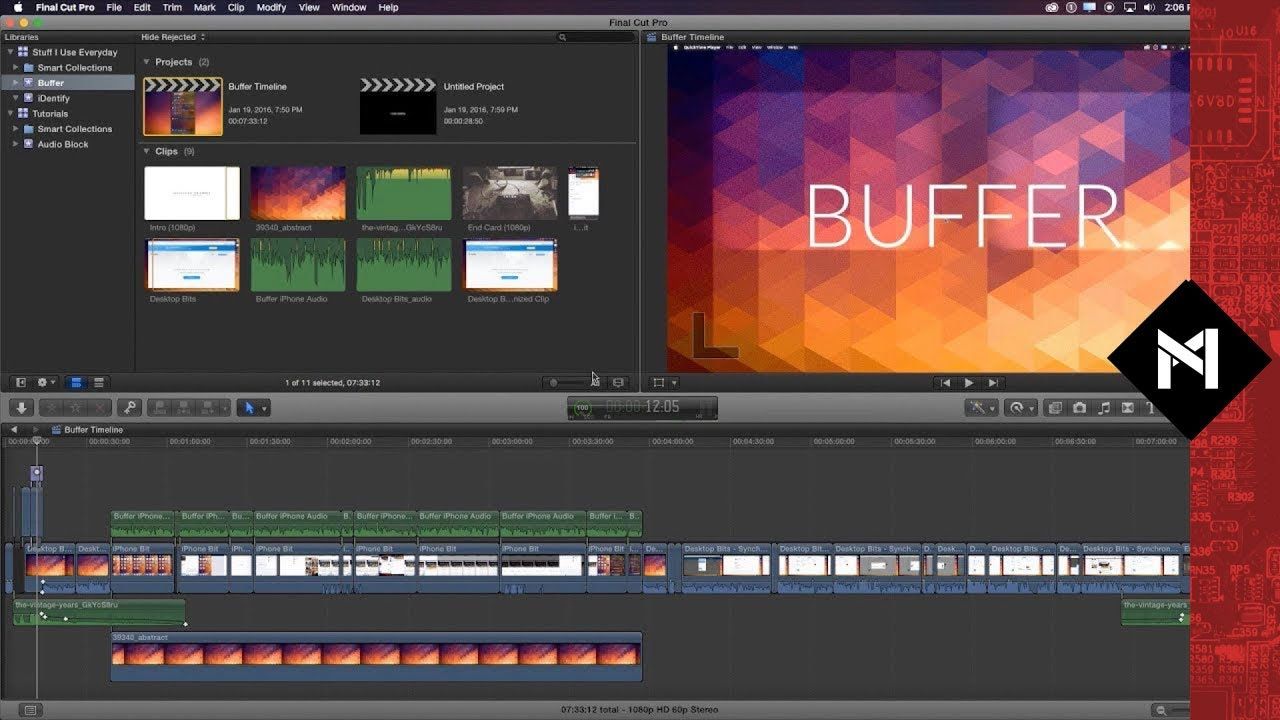Jump to the next edit in the viewer
Image resolution: width=1280 pixels, height=720 pixels.
[993, 383]
